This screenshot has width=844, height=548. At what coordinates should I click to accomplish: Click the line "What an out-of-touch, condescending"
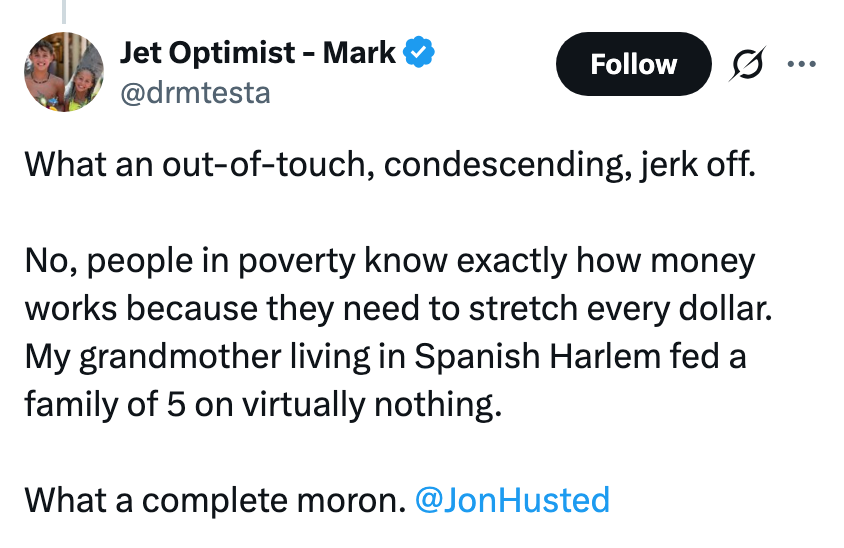[389, 163]
